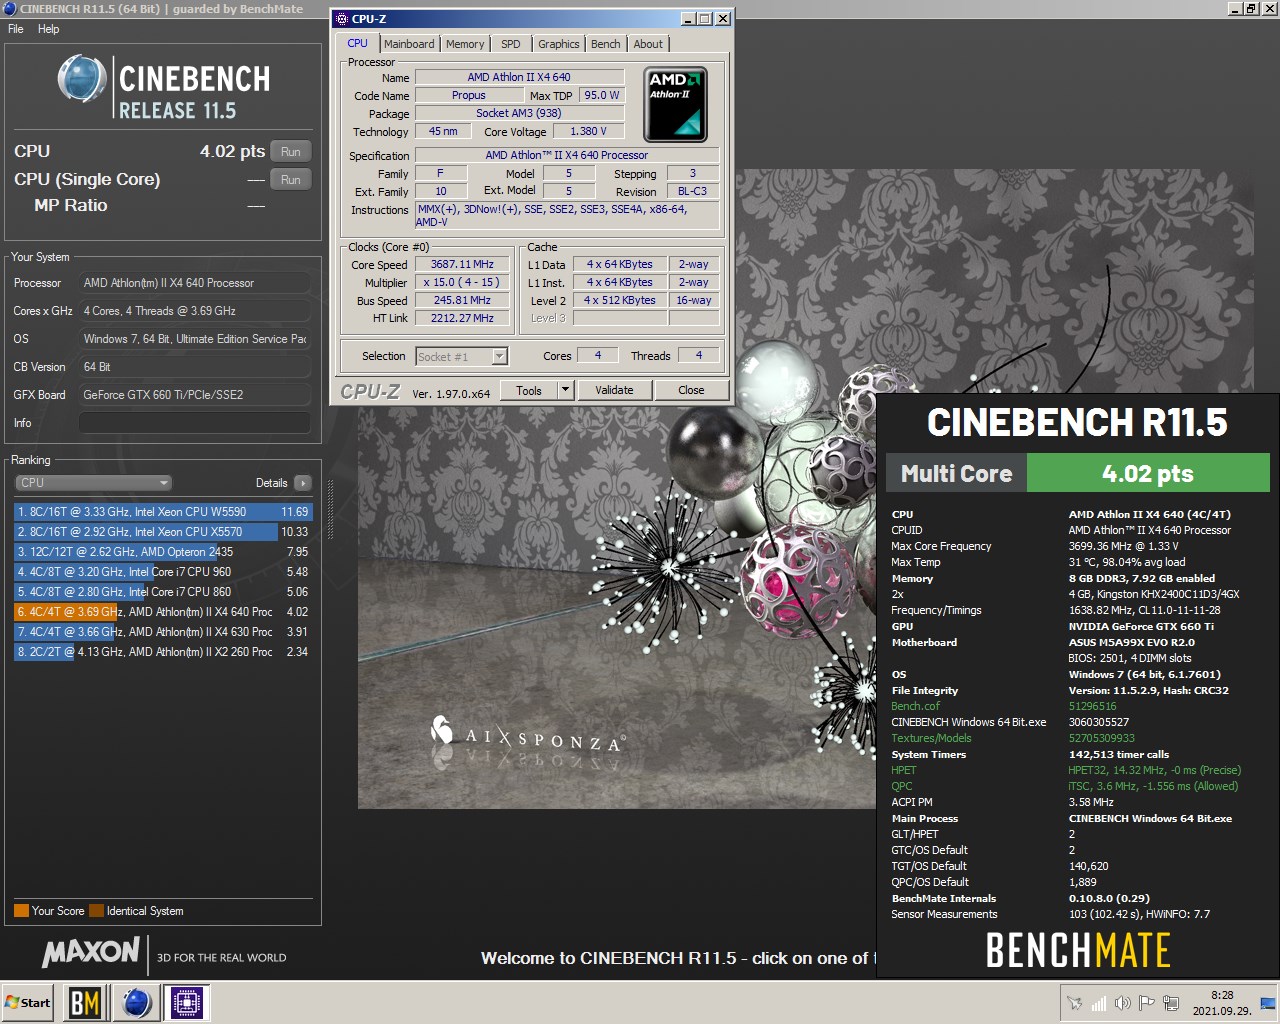Switch to the SPD tab in CPU-Z
Viewport: 1280px width, 1024px height.
pos(511,44)
